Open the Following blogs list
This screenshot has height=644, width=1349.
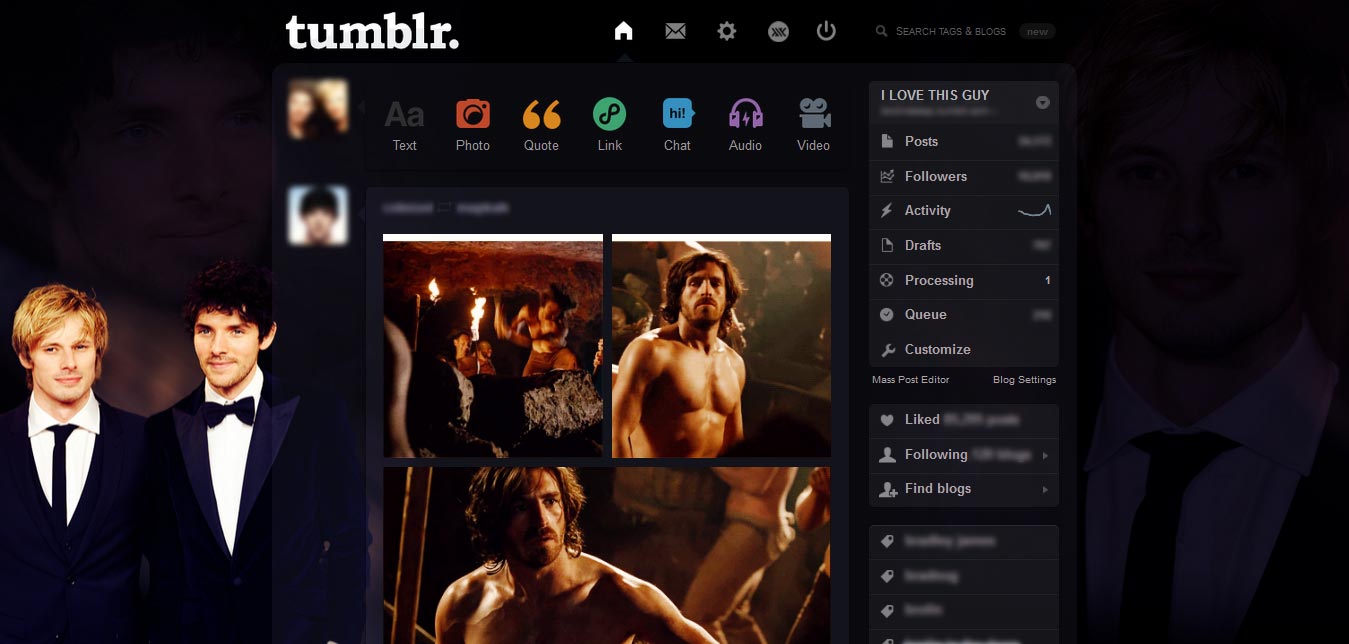[x=964, y=455]
